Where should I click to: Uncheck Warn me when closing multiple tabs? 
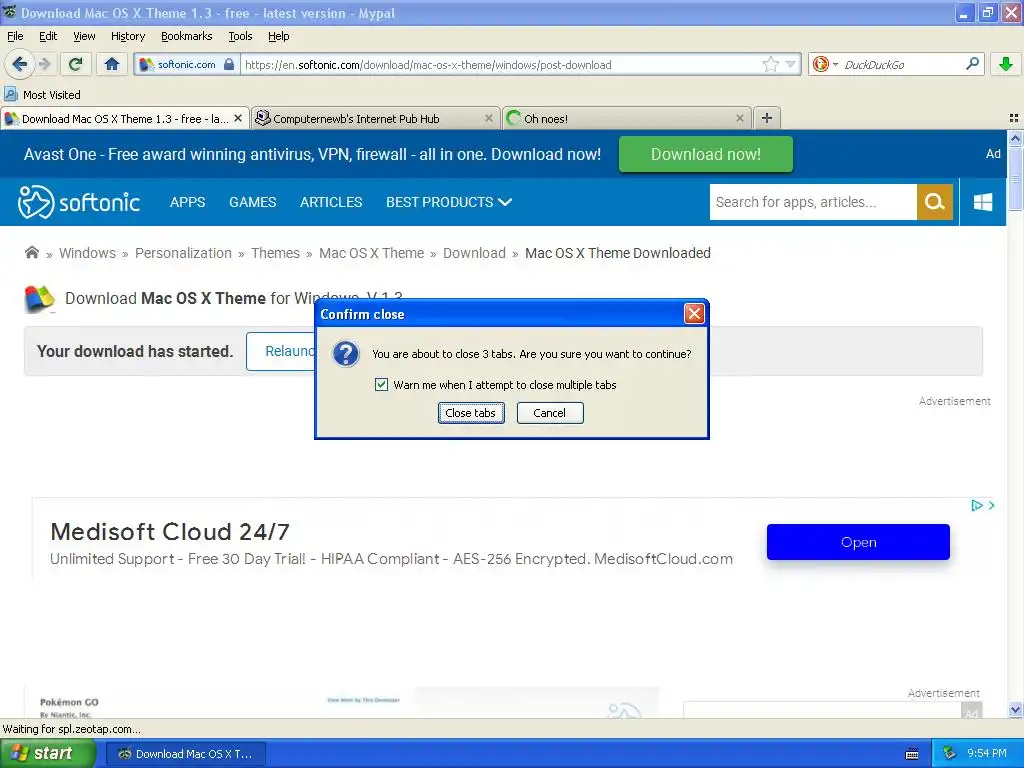pyautogui.click(x=381, y=385)
